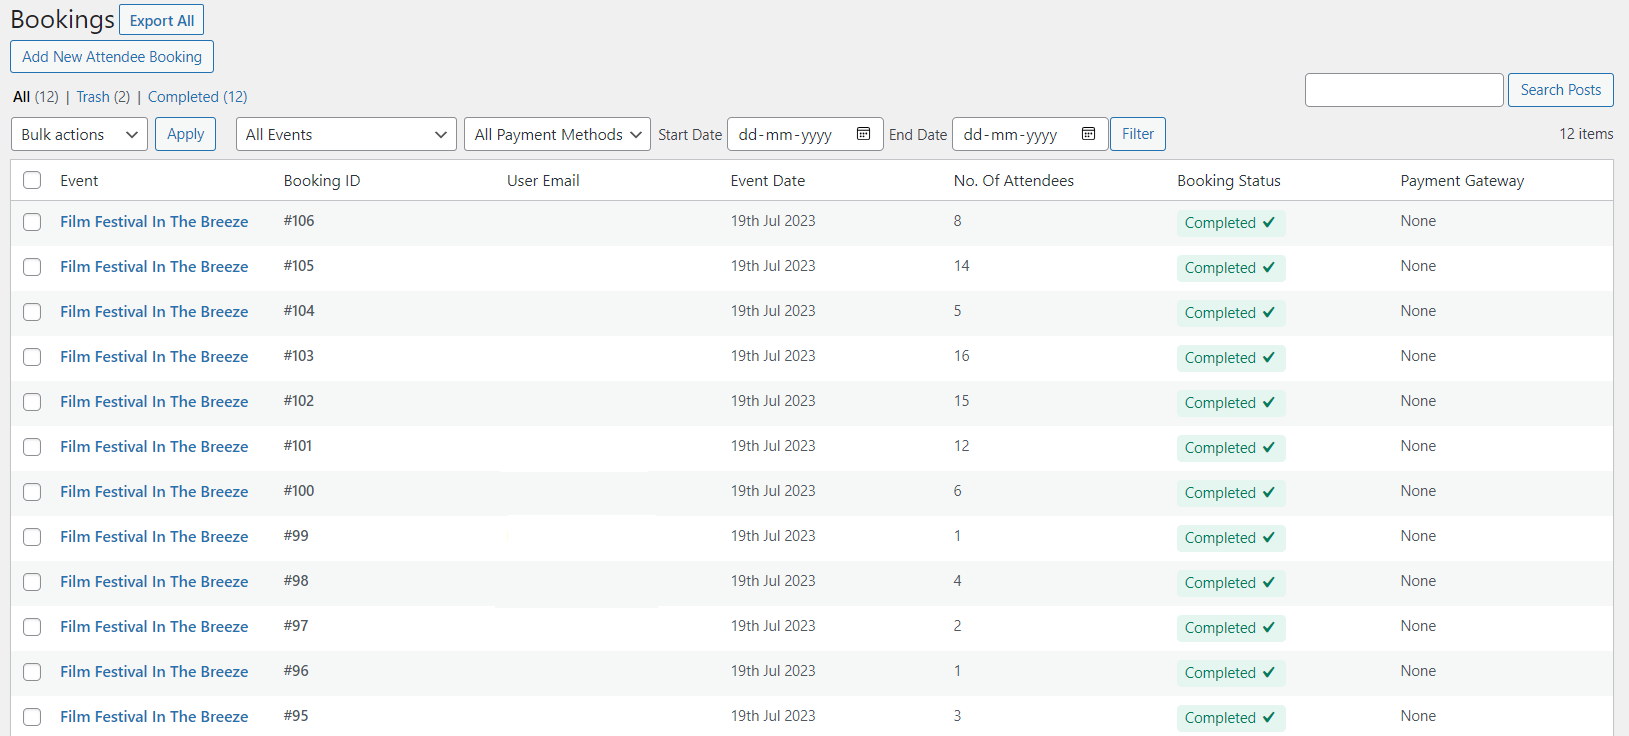
Task: Expand the Bulk actions dropdown
Action: (x=79, y=134)
